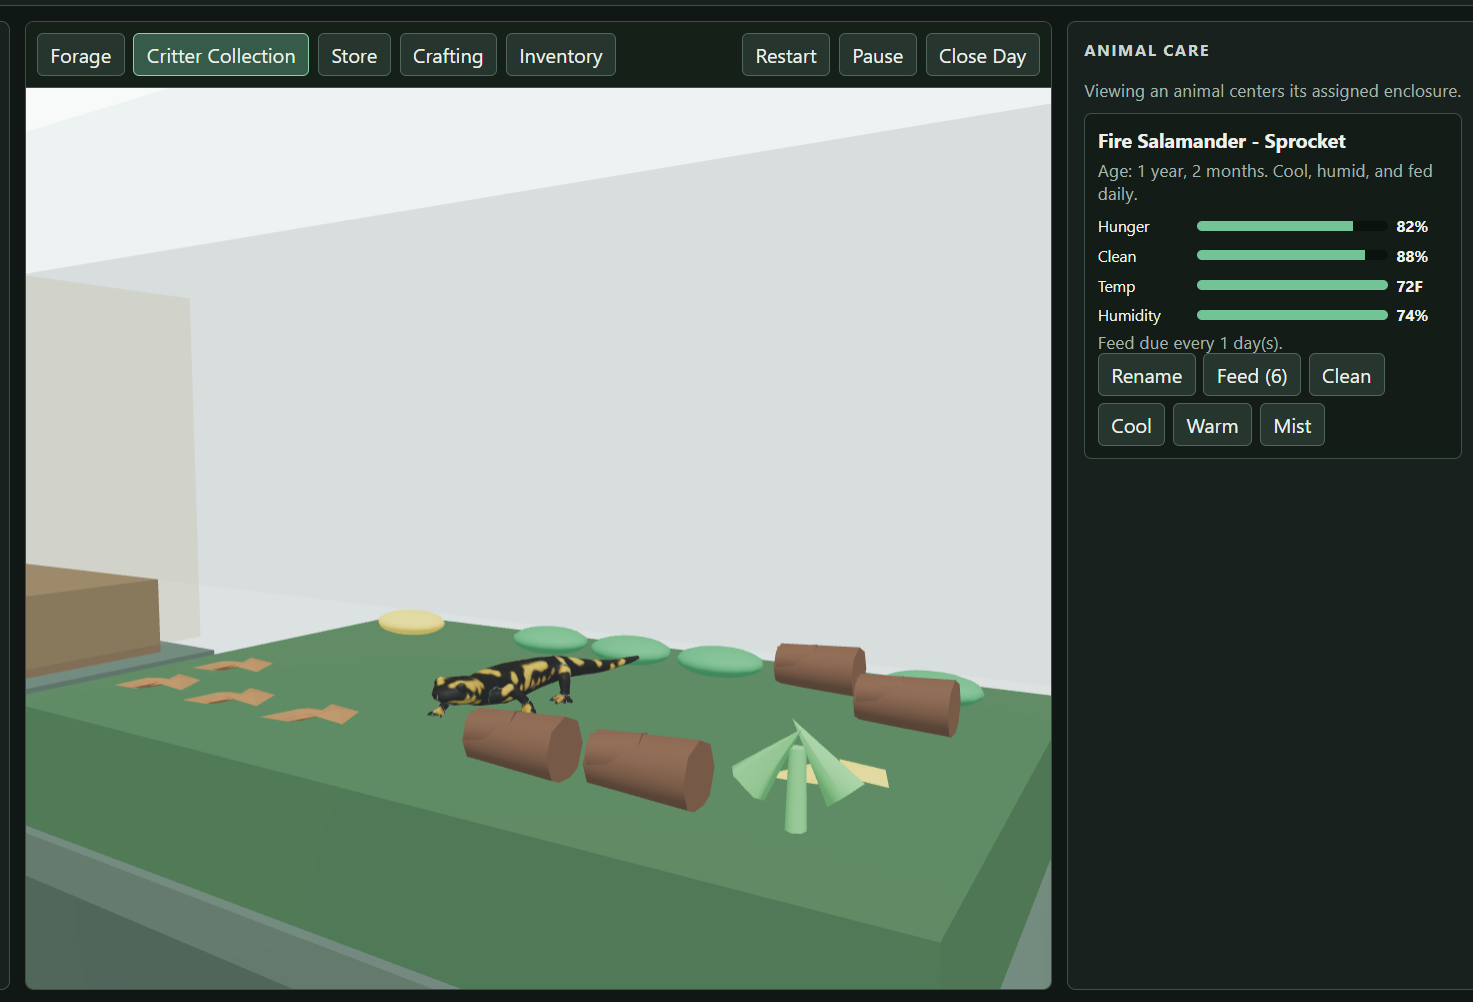Click the Clean progress bar
This screenshot has width=1473, height=1002.
1292,256
